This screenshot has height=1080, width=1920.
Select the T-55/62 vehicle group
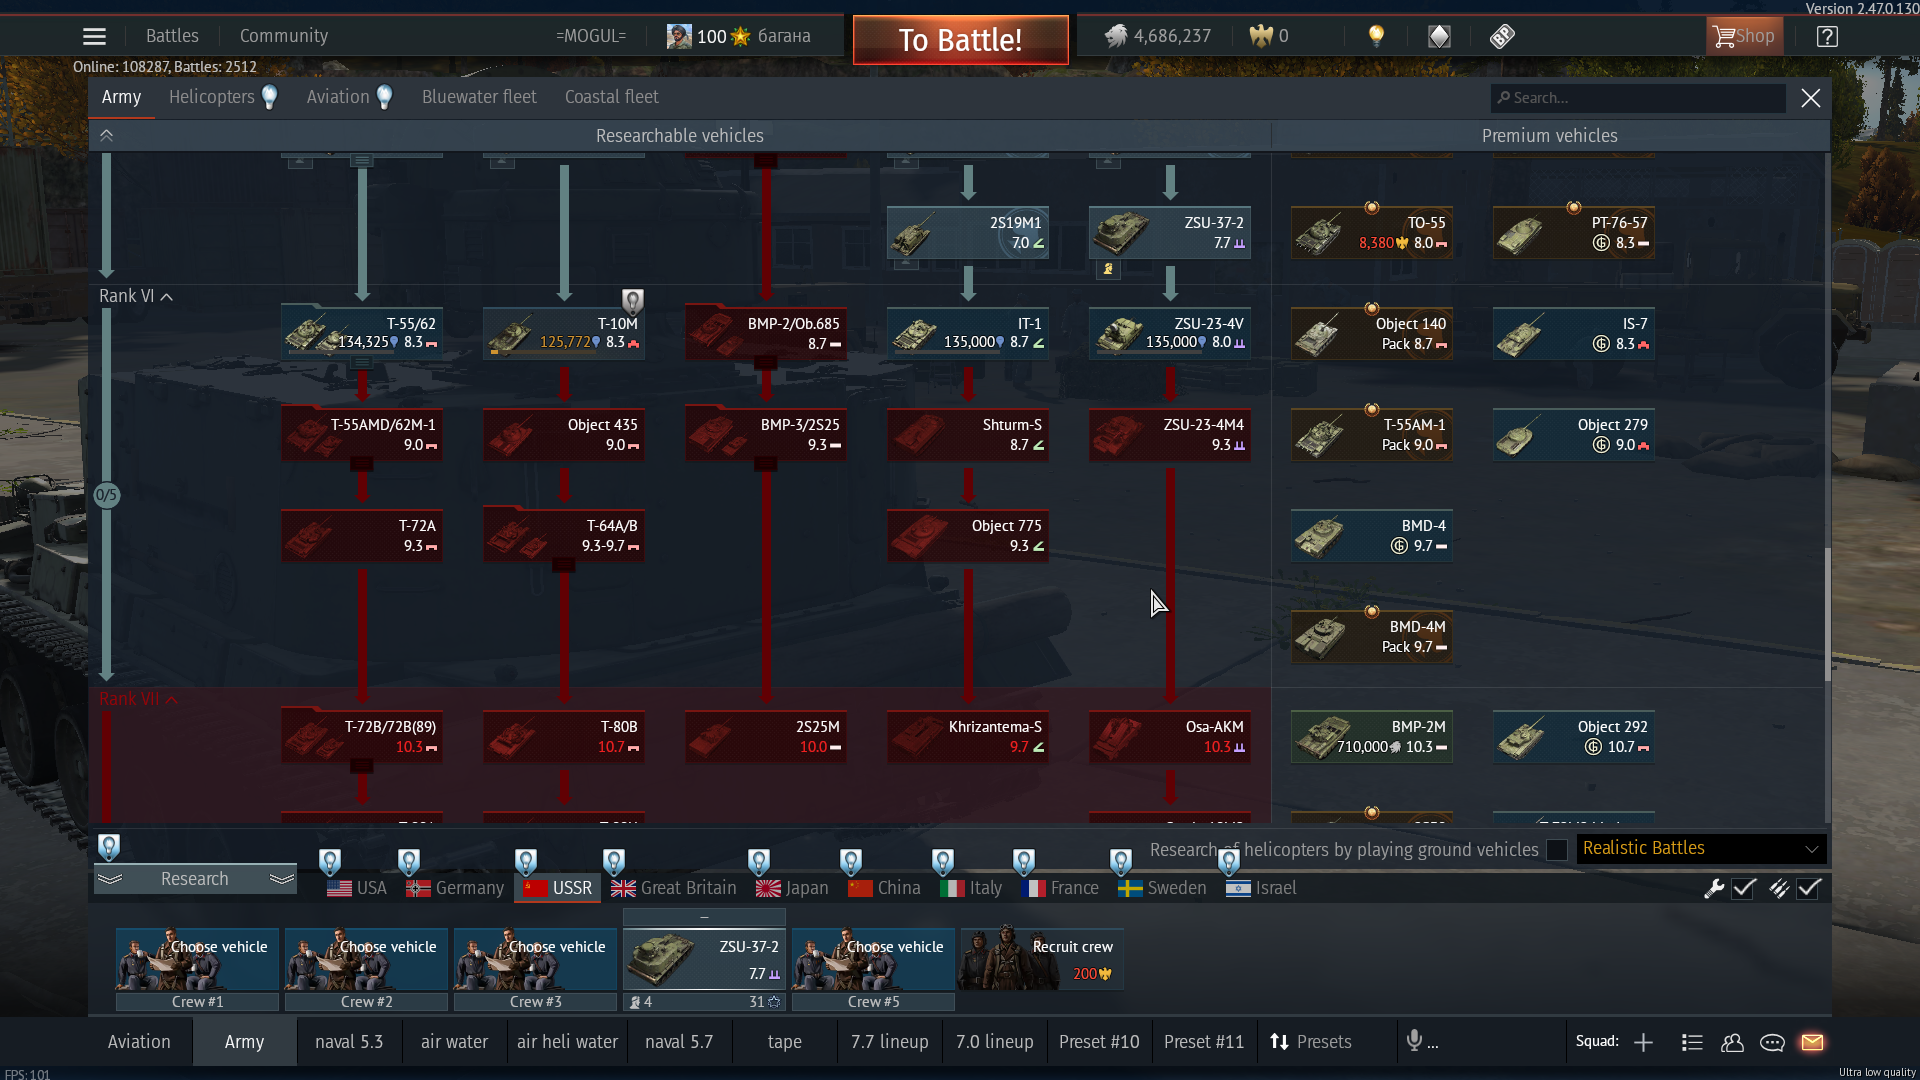tap(361, 334)
